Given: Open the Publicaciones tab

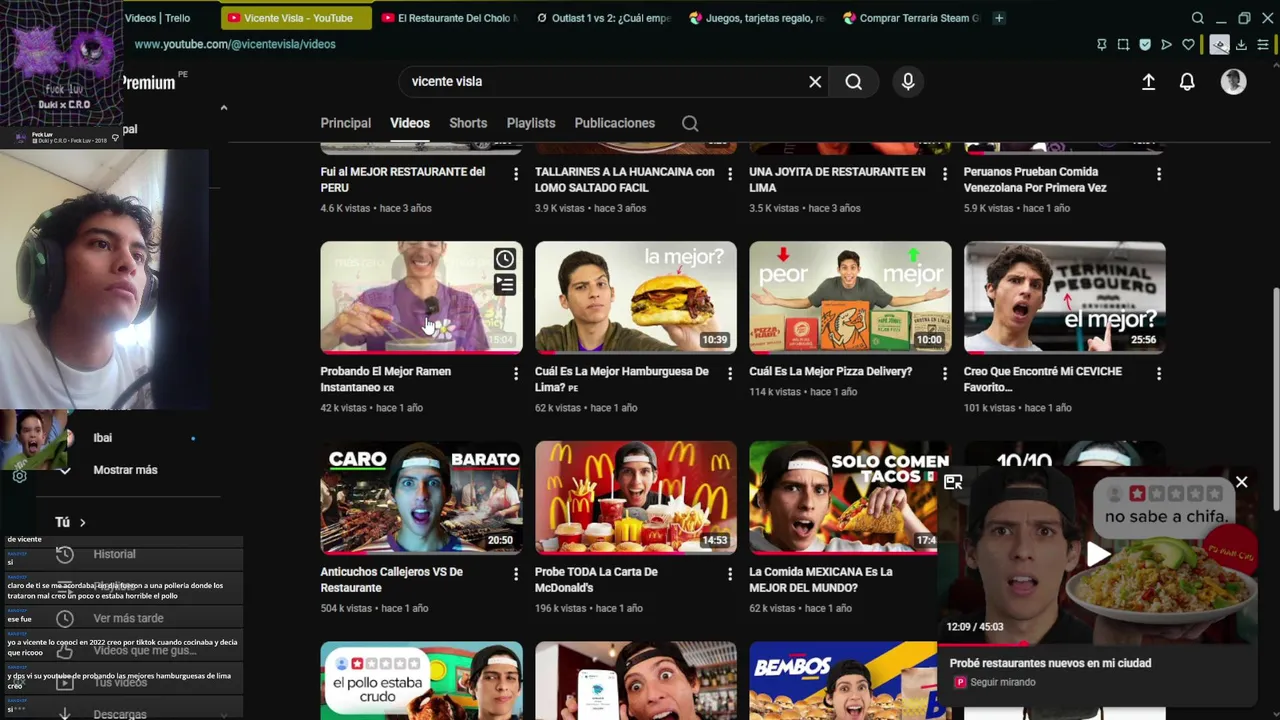Looking at the screenshot, I should tap(615, 123).
